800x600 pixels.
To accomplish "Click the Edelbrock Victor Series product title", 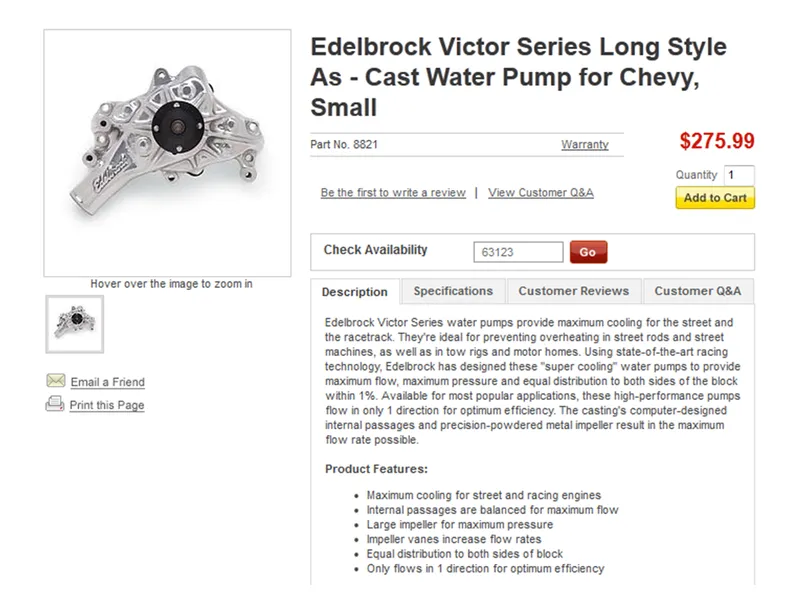I will coord(518,76).
